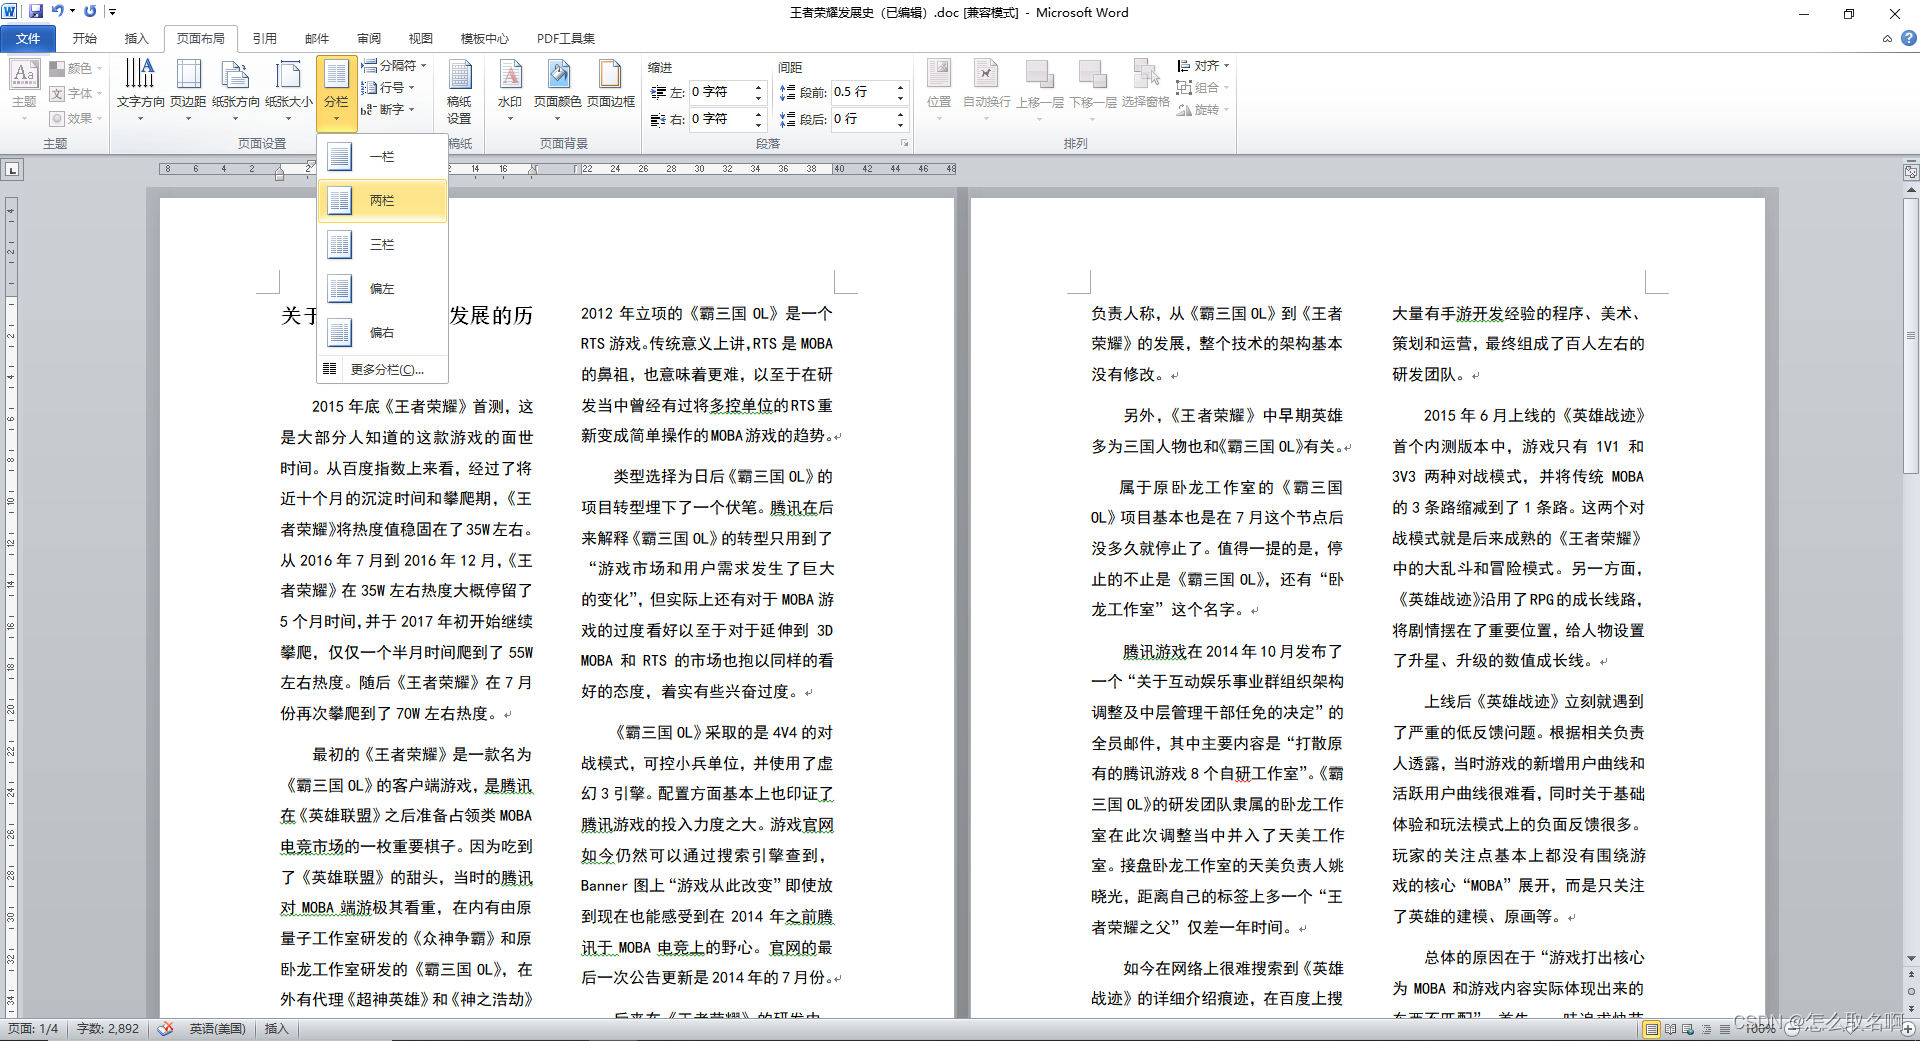Viewport: 1920px width, 1041px height.
Task: Open the Customize Quick Access Toolbar arrow
Action: [112, 11]
